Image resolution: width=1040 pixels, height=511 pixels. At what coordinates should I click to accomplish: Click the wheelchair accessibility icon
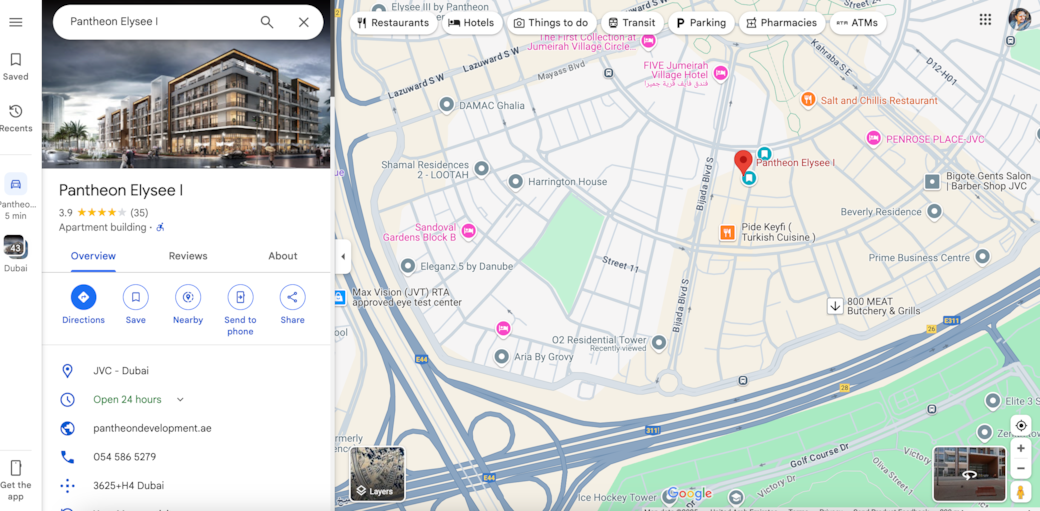click(161, 228)
